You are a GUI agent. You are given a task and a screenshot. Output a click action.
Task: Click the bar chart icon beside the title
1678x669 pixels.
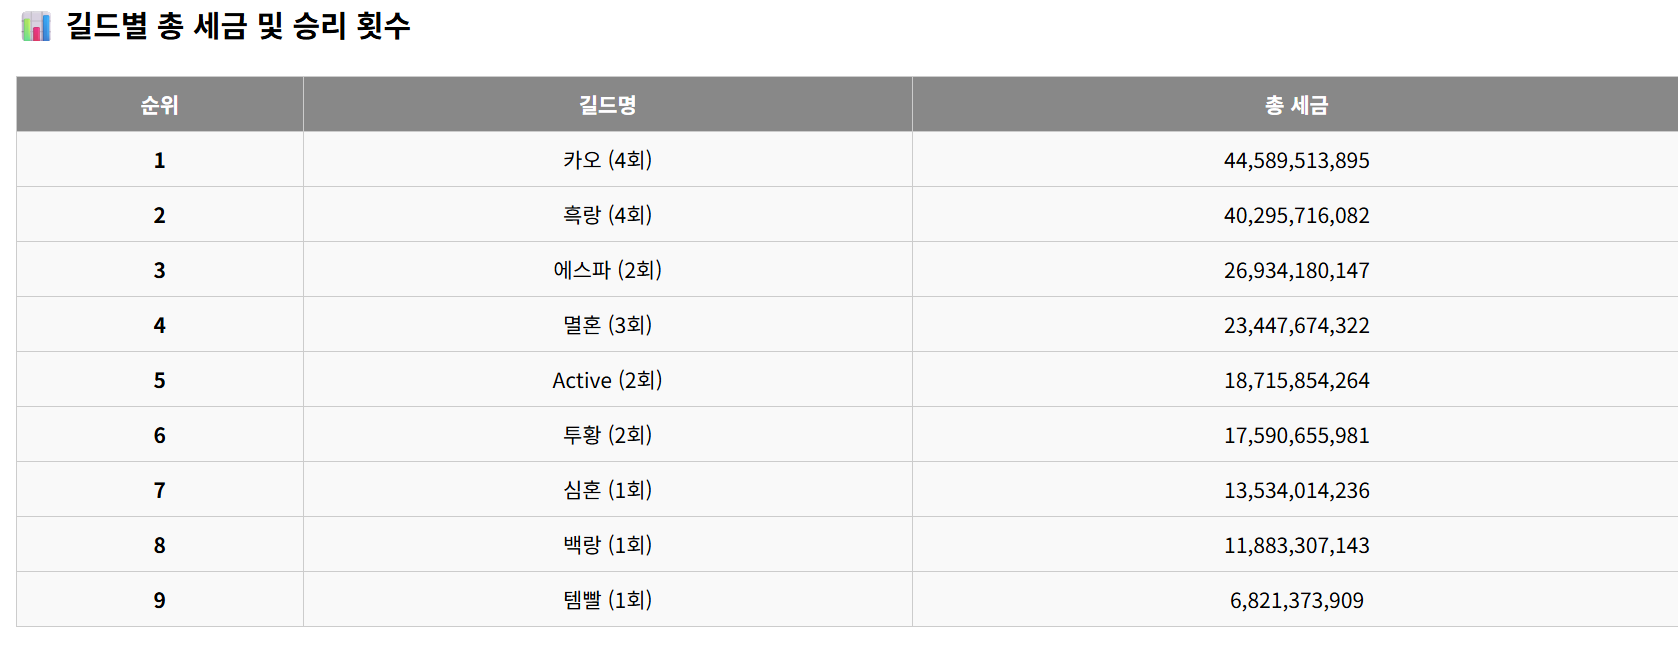point(36,26)
